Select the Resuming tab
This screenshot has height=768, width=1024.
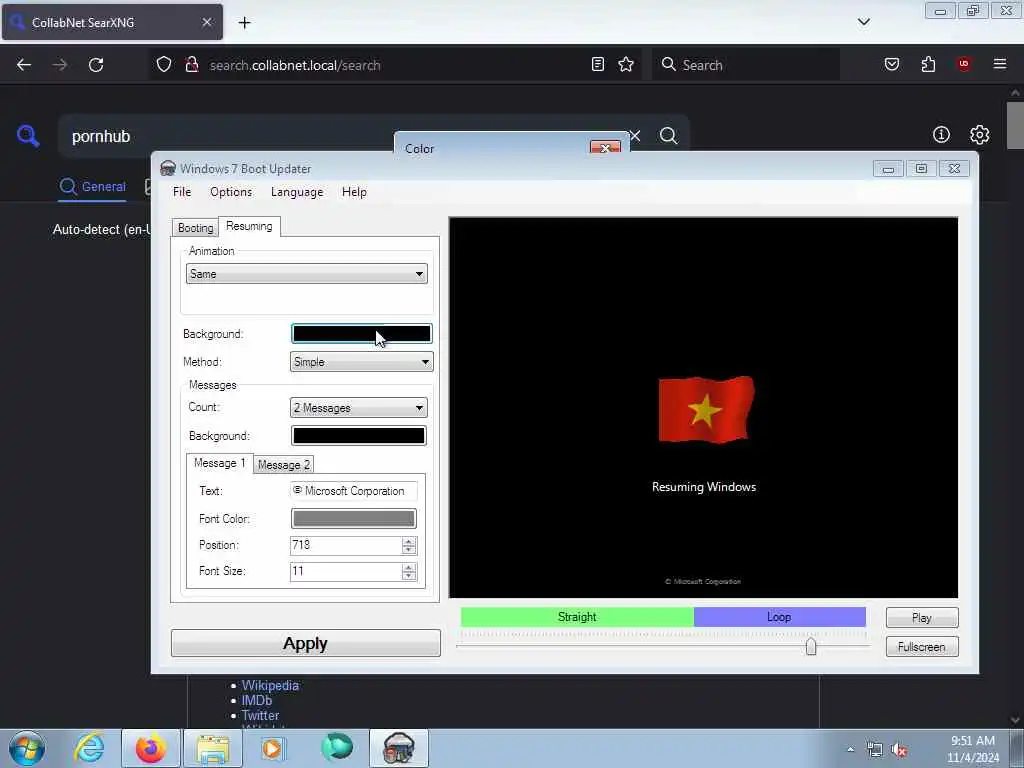tap(249, 226)
